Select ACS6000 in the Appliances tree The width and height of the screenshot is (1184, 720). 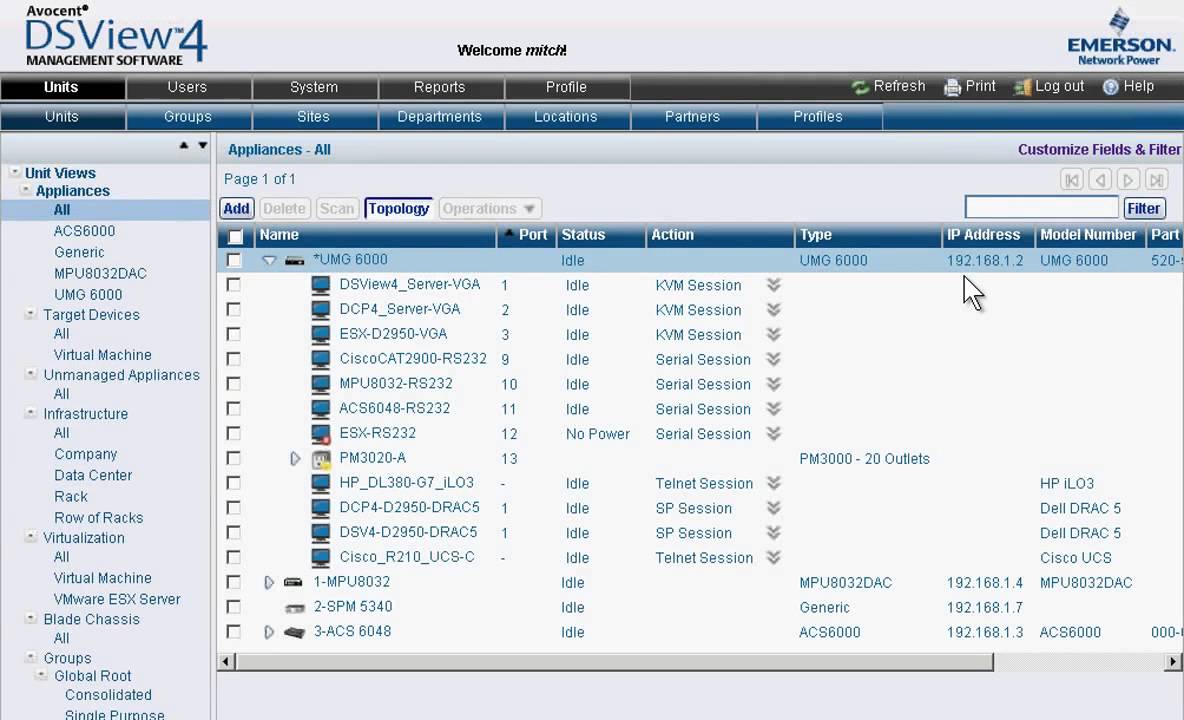pyautogui.click(x=85, y=231)
